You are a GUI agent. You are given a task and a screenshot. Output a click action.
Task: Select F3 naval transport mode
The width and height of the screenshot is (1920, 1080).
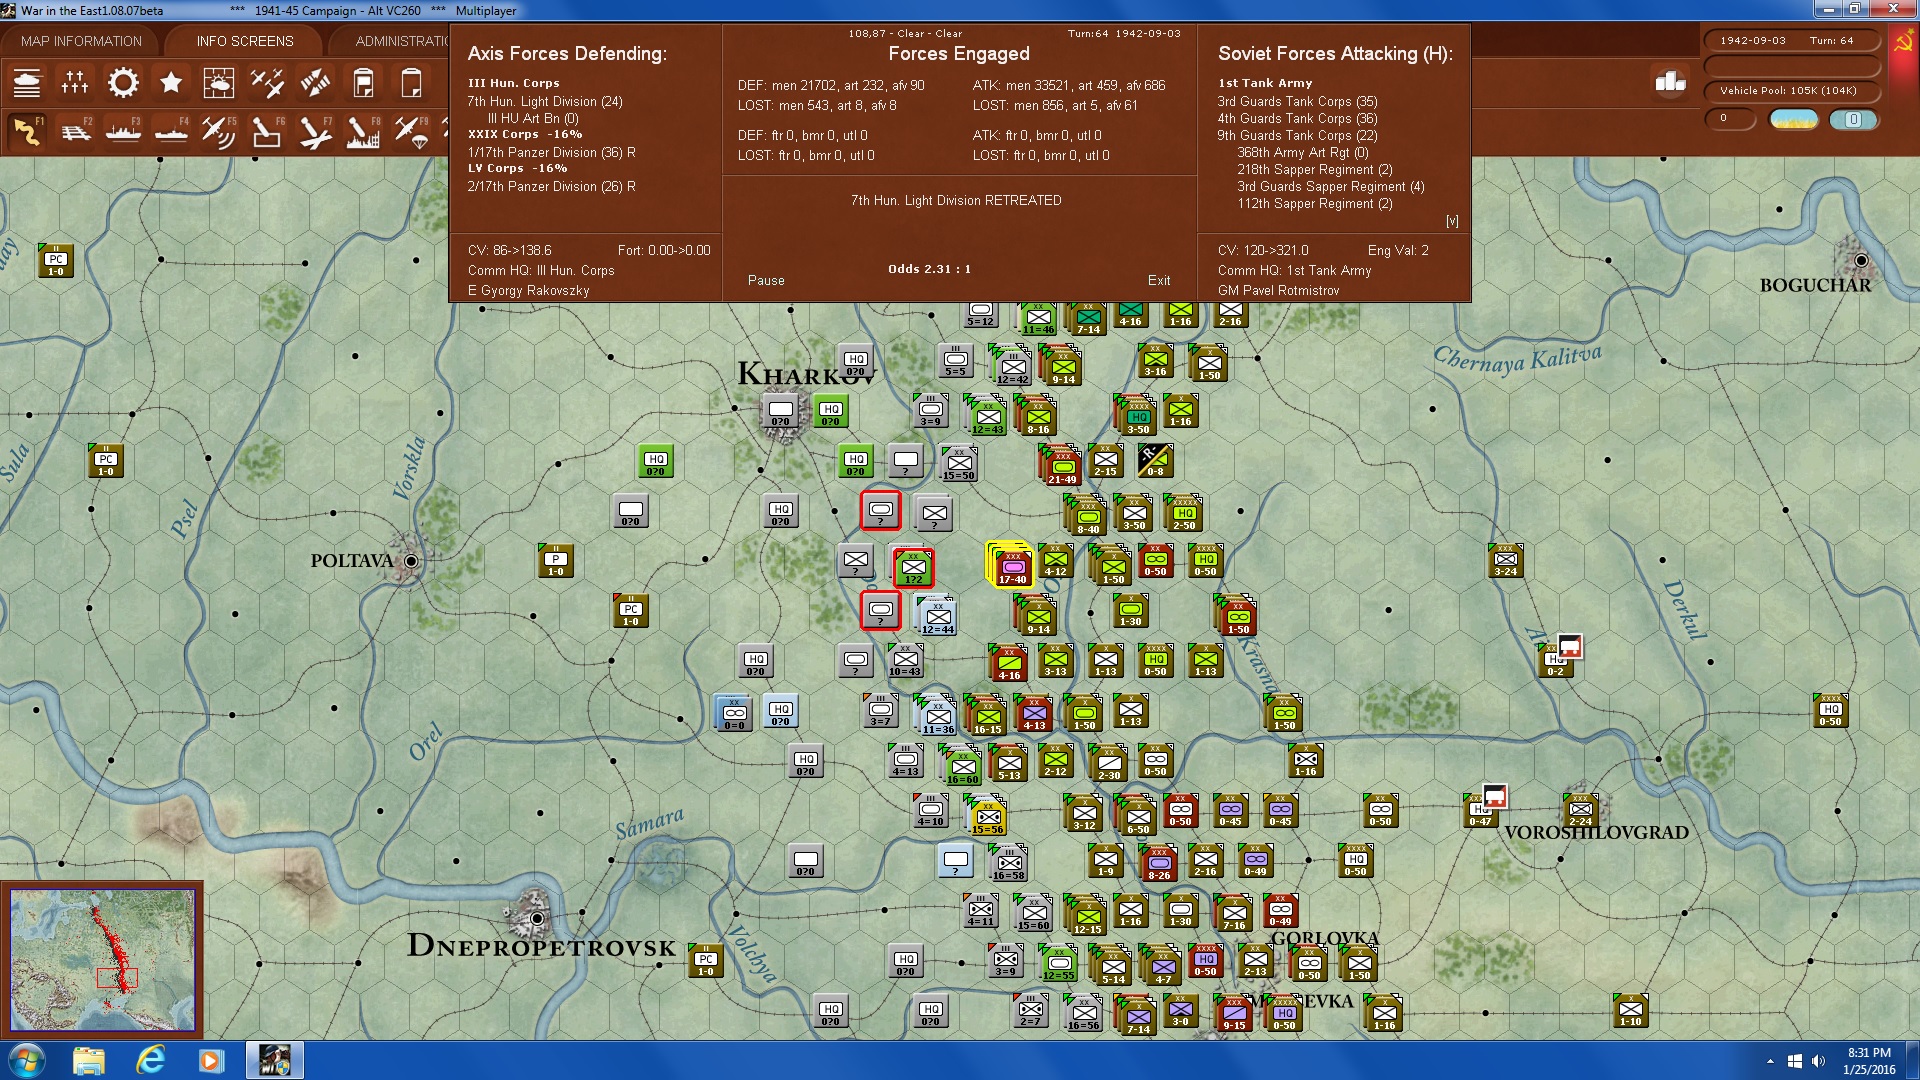[123, 131]
